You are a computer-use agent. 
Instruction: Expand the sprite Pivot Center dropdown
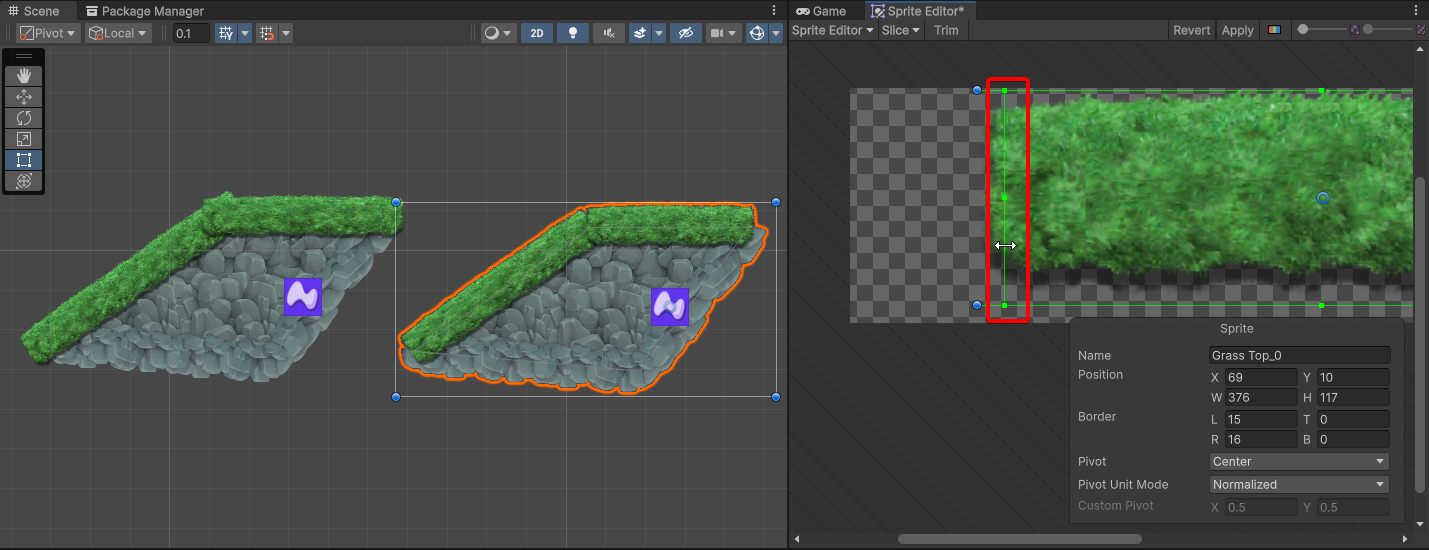click(x=1299, y=462)
